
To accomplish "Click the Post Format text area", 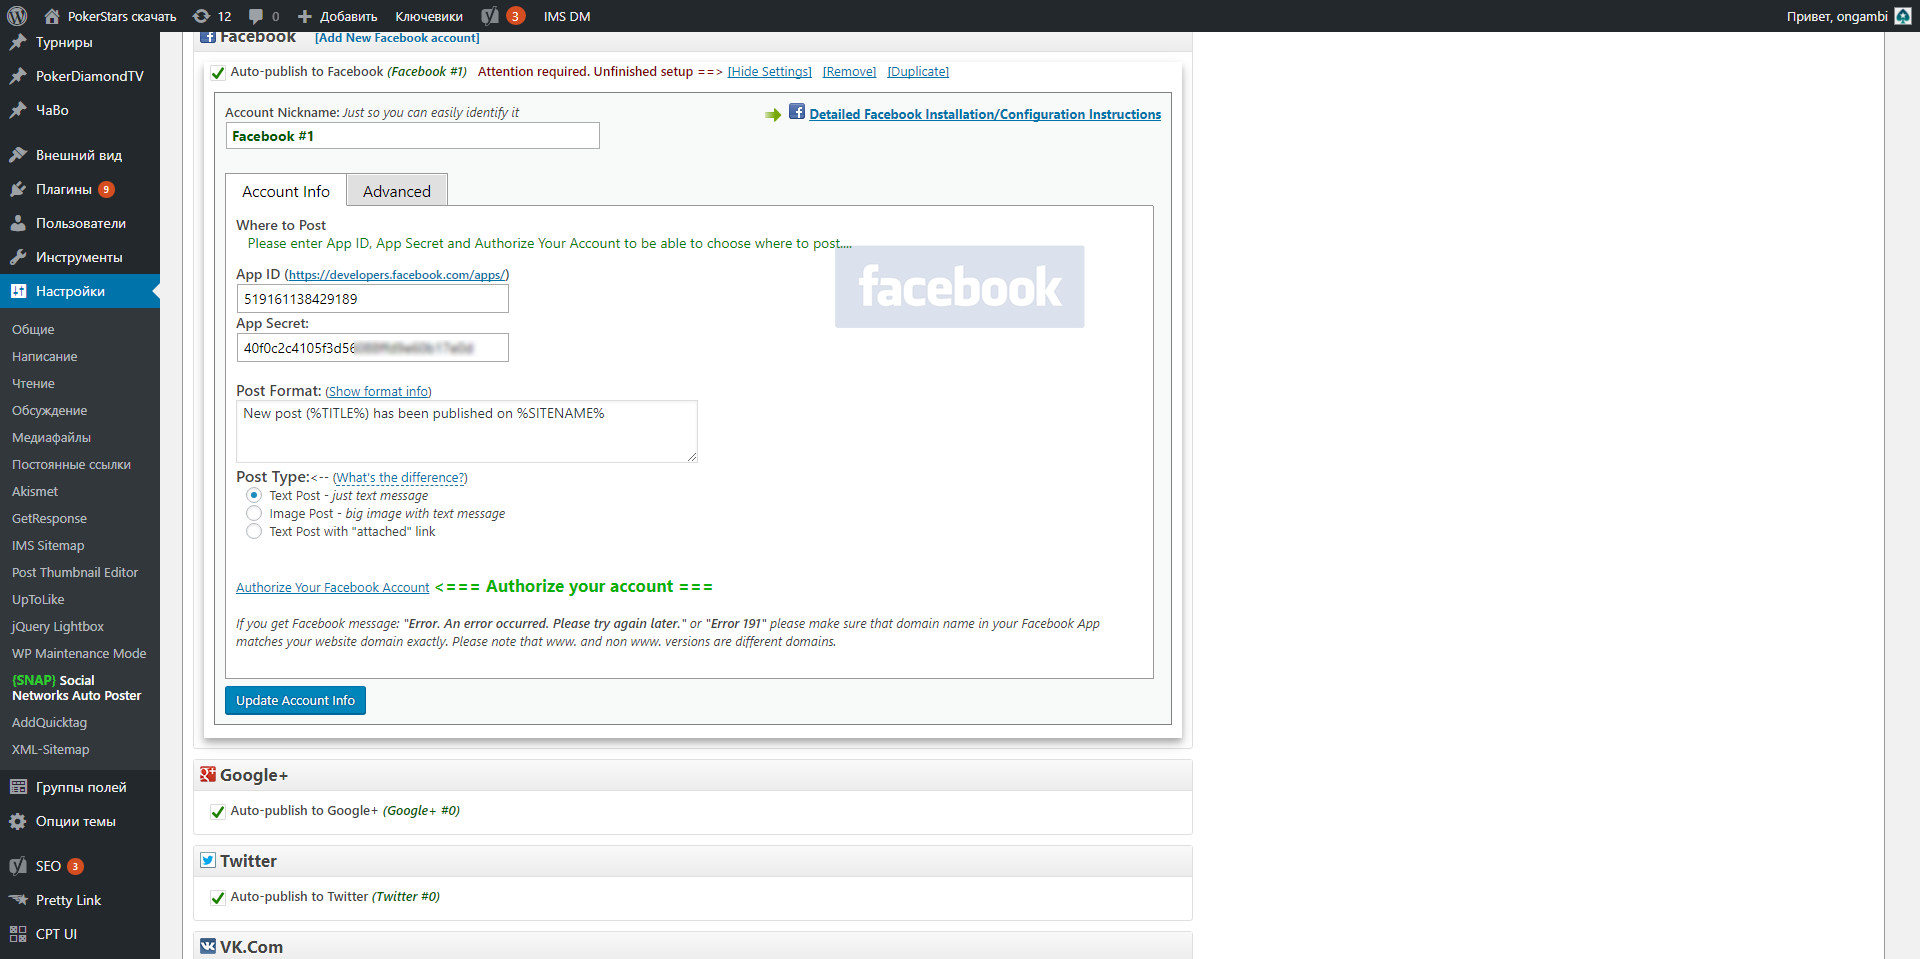I will tap(467, 432).
